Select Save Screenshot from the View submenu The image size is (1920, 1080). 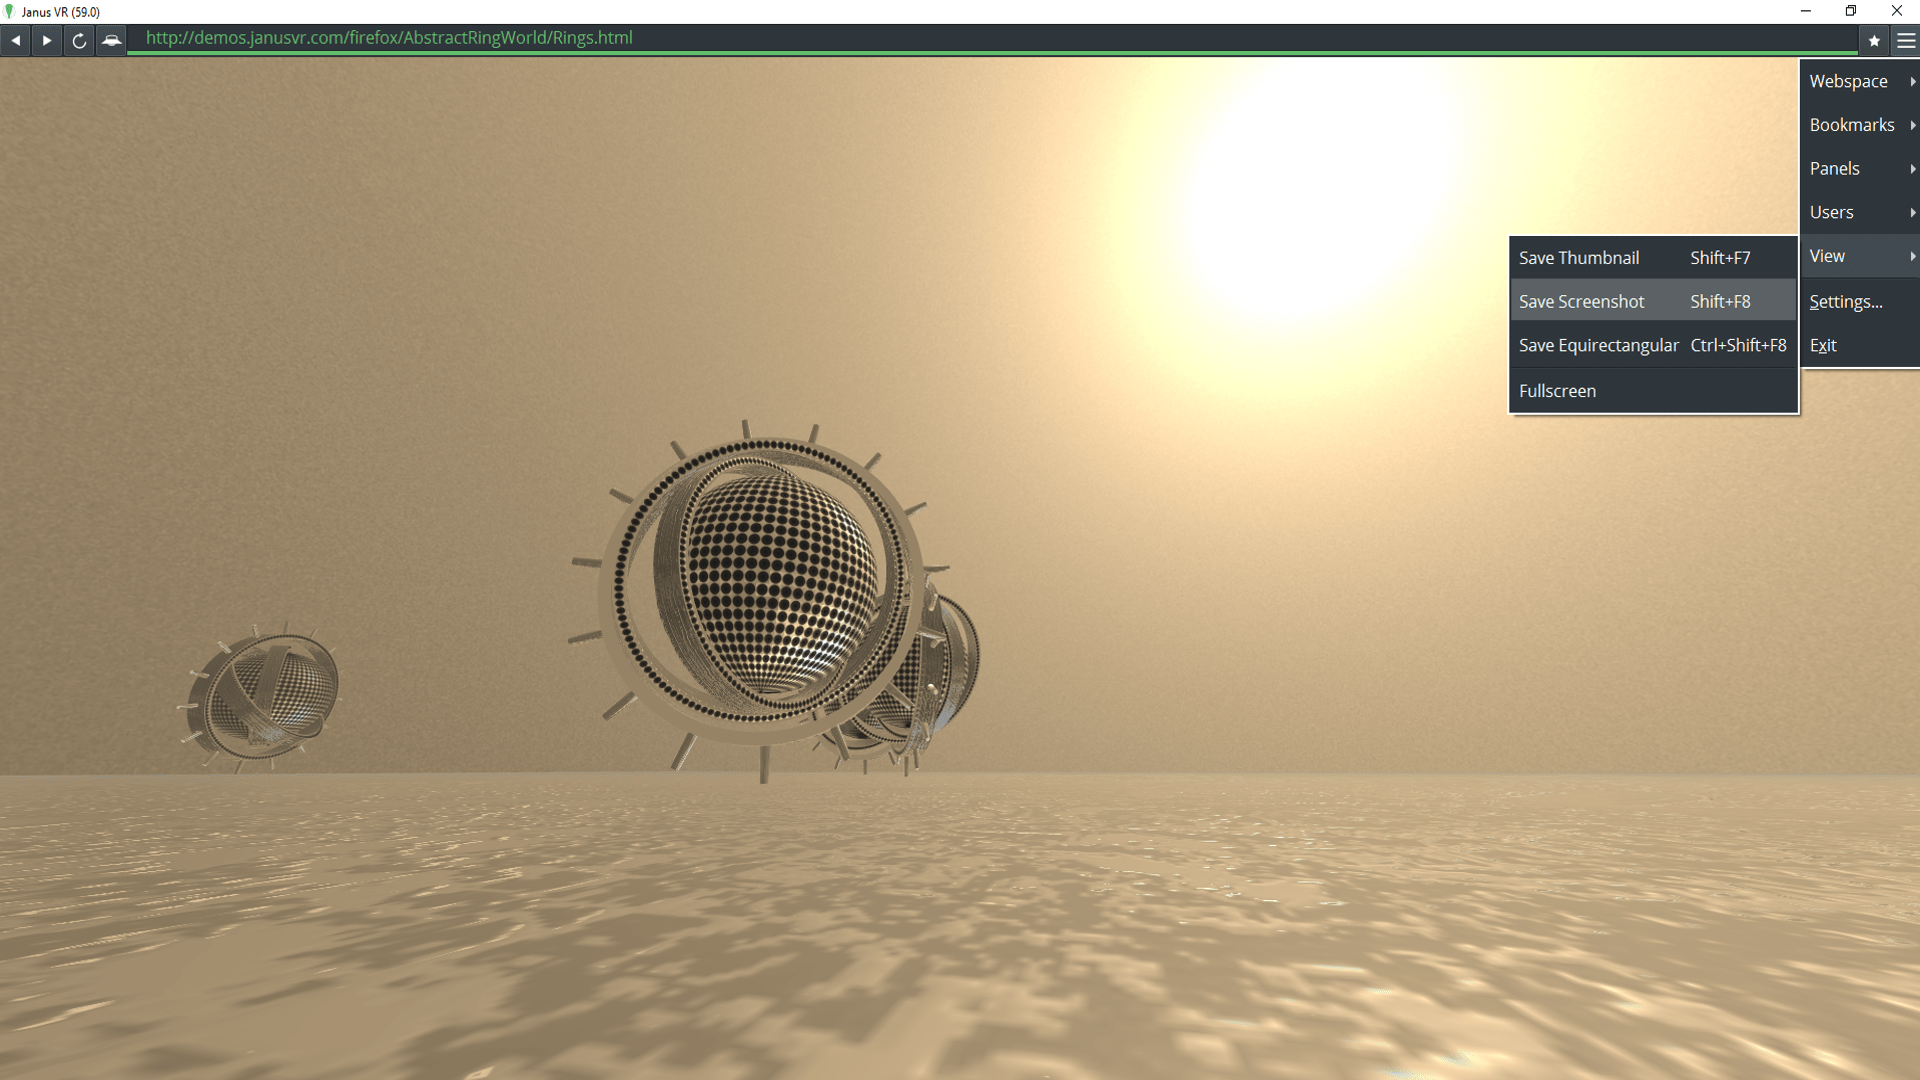point(1581,301)
